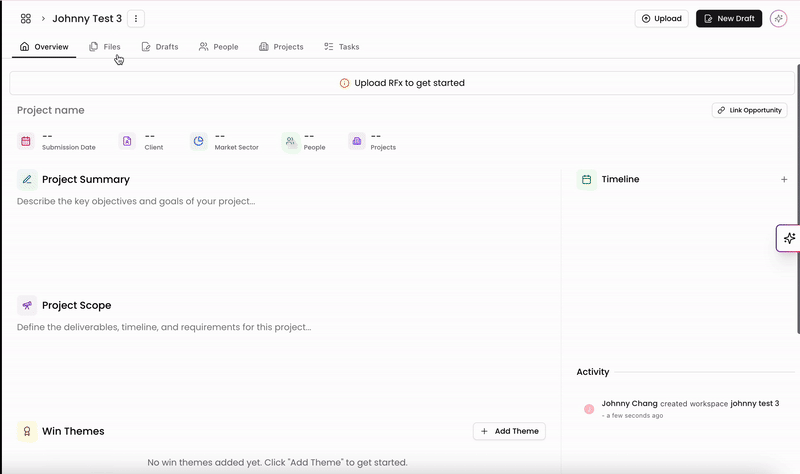The height and width of the screenshot is (474, 800).
Task: Switch to the Overview tab
Action: click(x=44, y=46)
